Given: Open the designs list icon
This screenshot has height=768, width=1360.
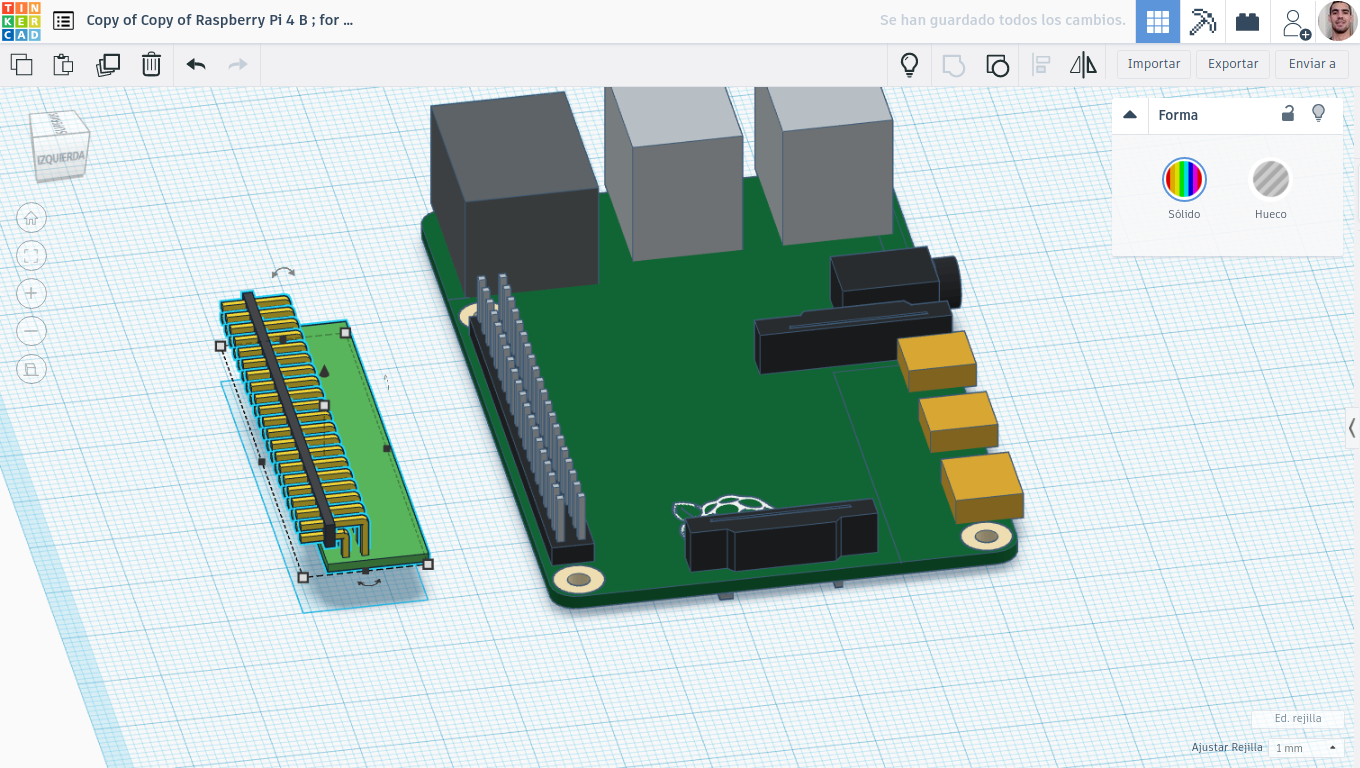Looking at the screenshot, I should [63, 20].
